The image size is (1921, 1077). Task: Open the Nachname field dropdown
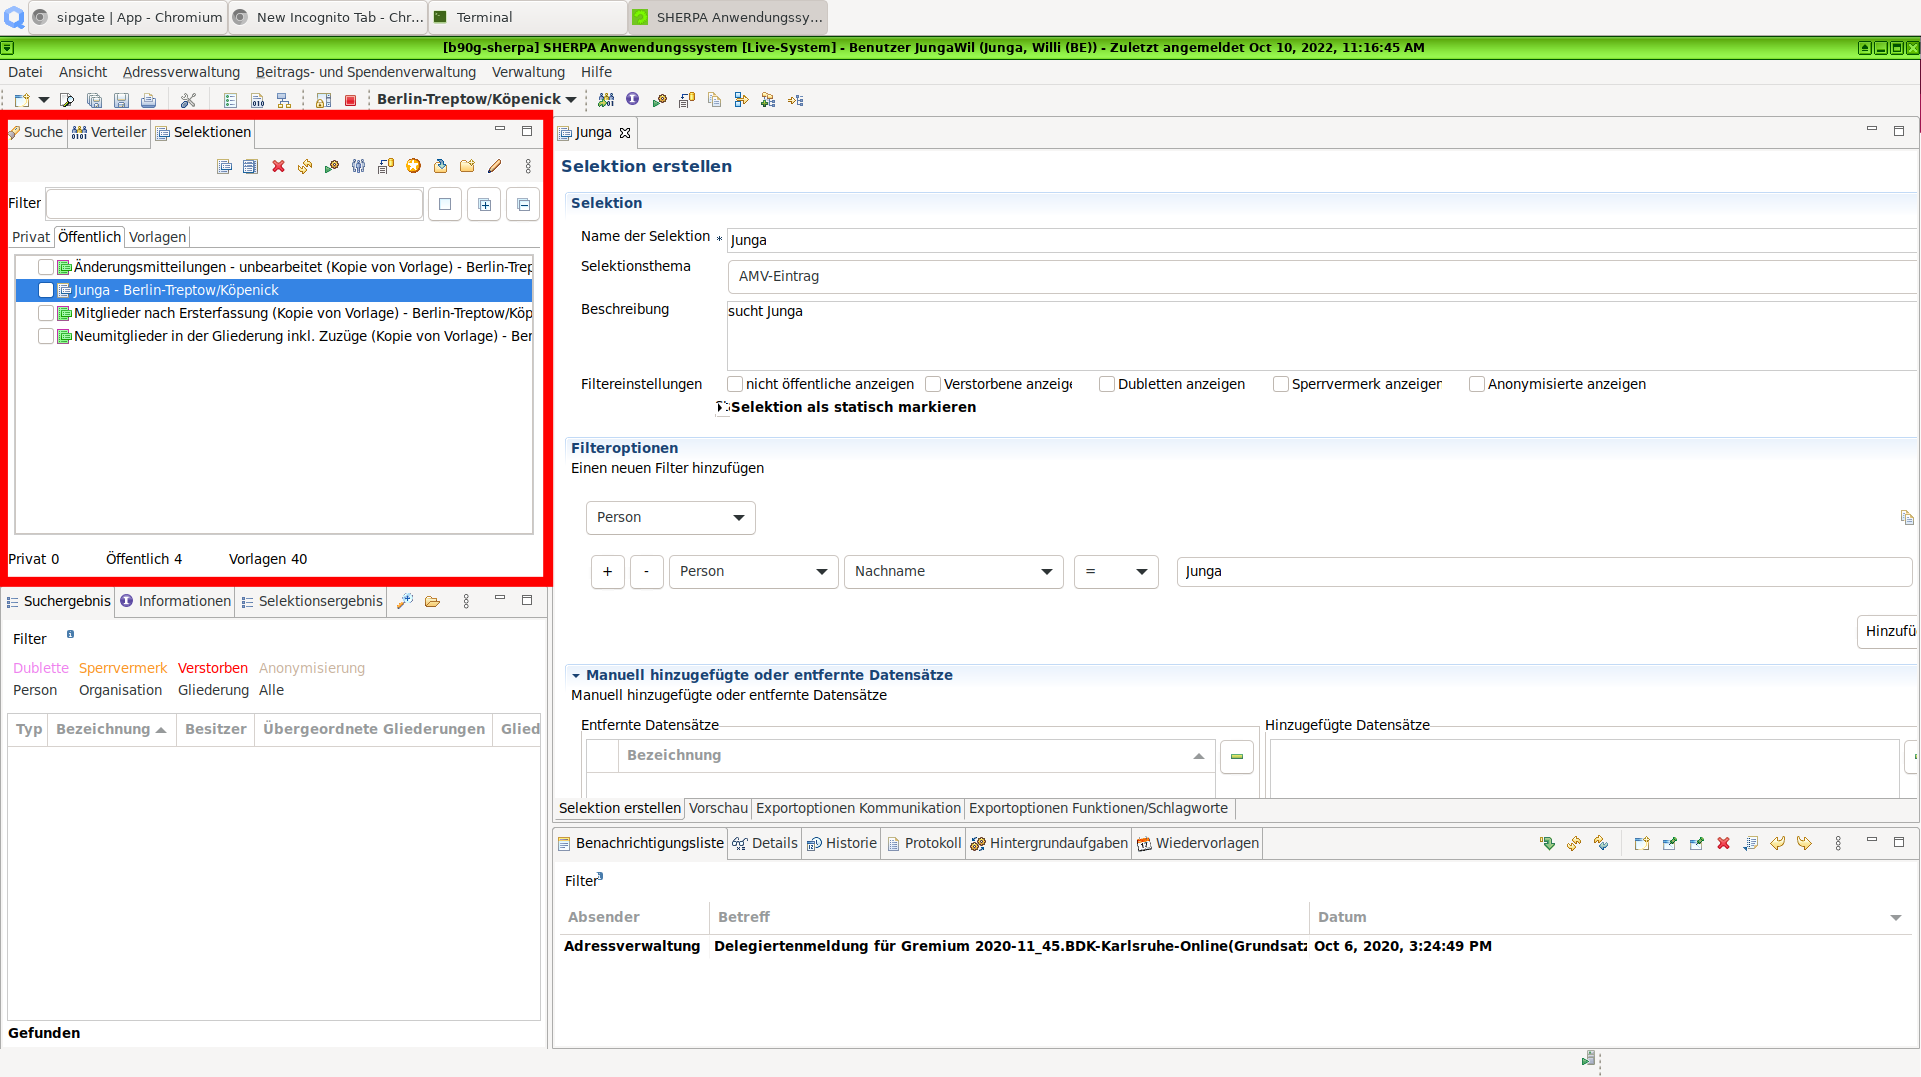point(953,571)
